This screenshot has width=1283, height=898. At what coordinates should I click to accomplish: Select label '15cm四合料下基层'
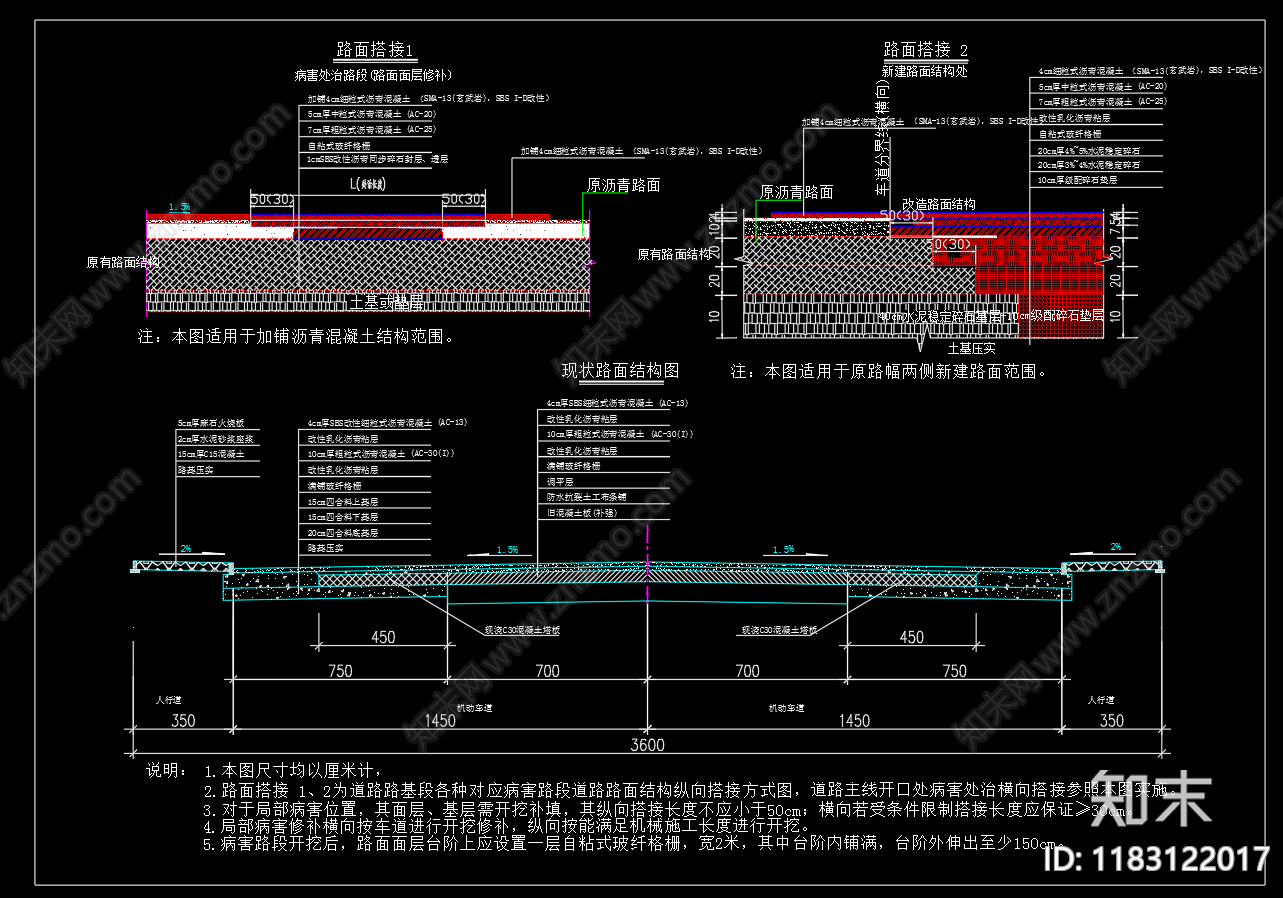pos(343,517)
